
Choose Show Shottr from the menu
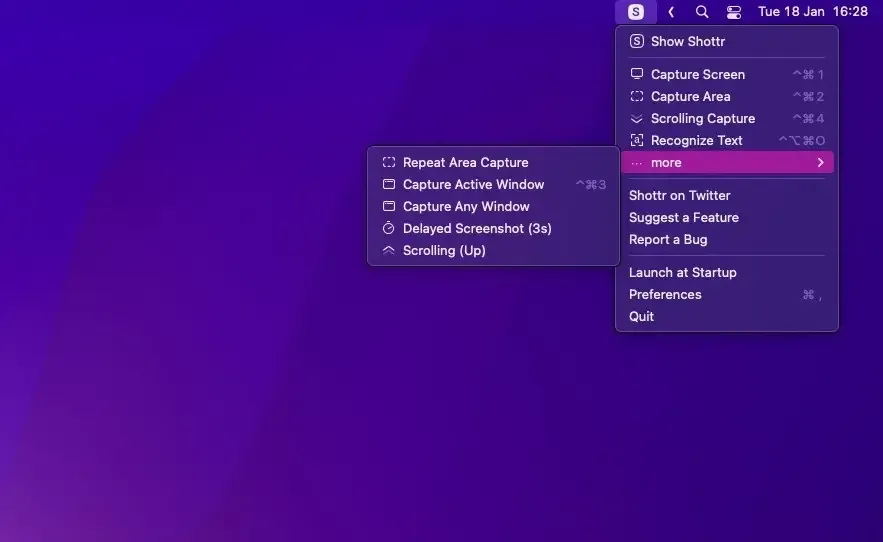(x=726, y=41)
